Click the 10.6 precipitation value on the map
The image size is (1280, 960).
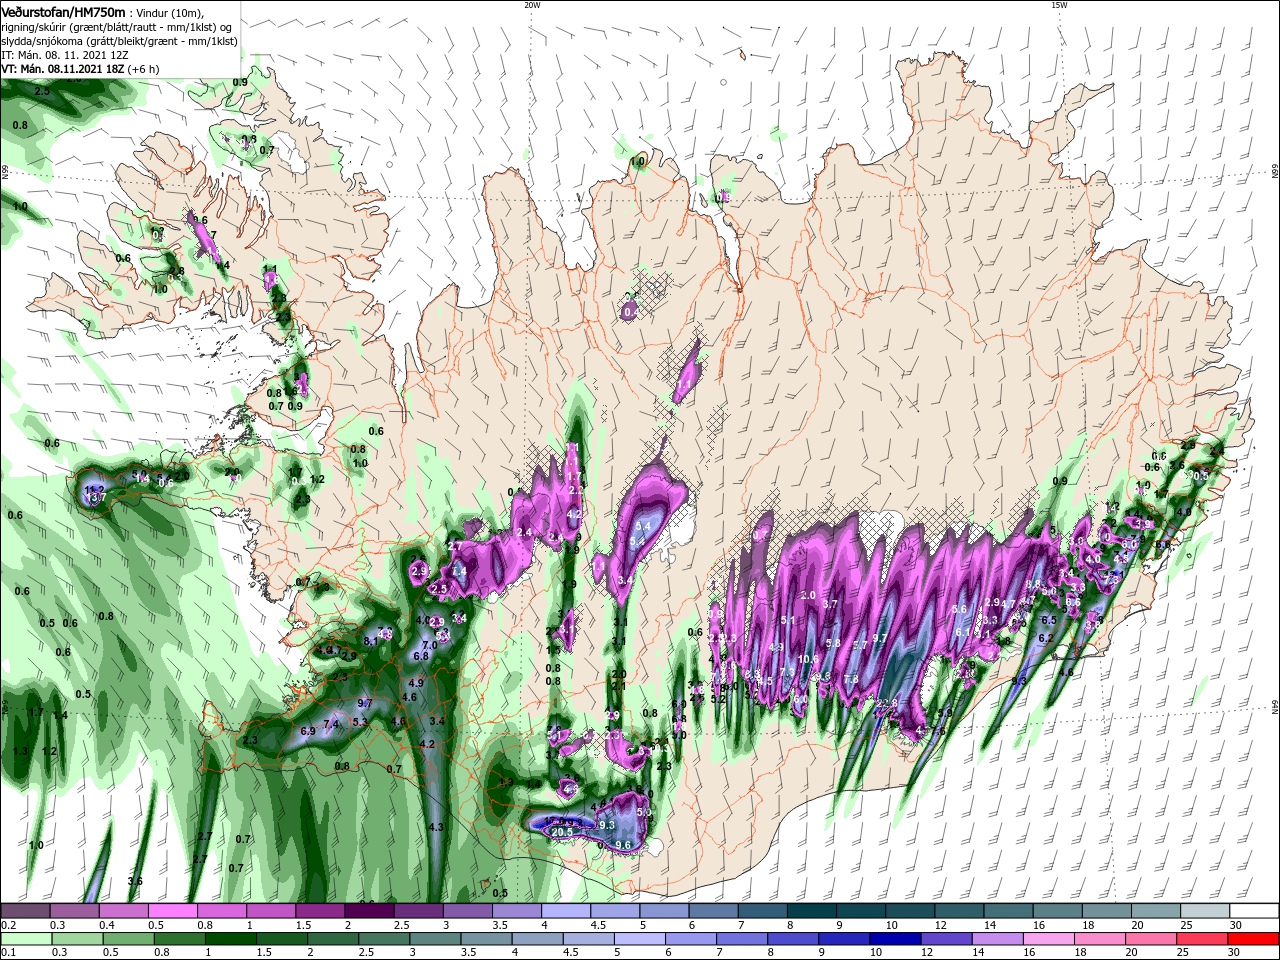[809, 659]
